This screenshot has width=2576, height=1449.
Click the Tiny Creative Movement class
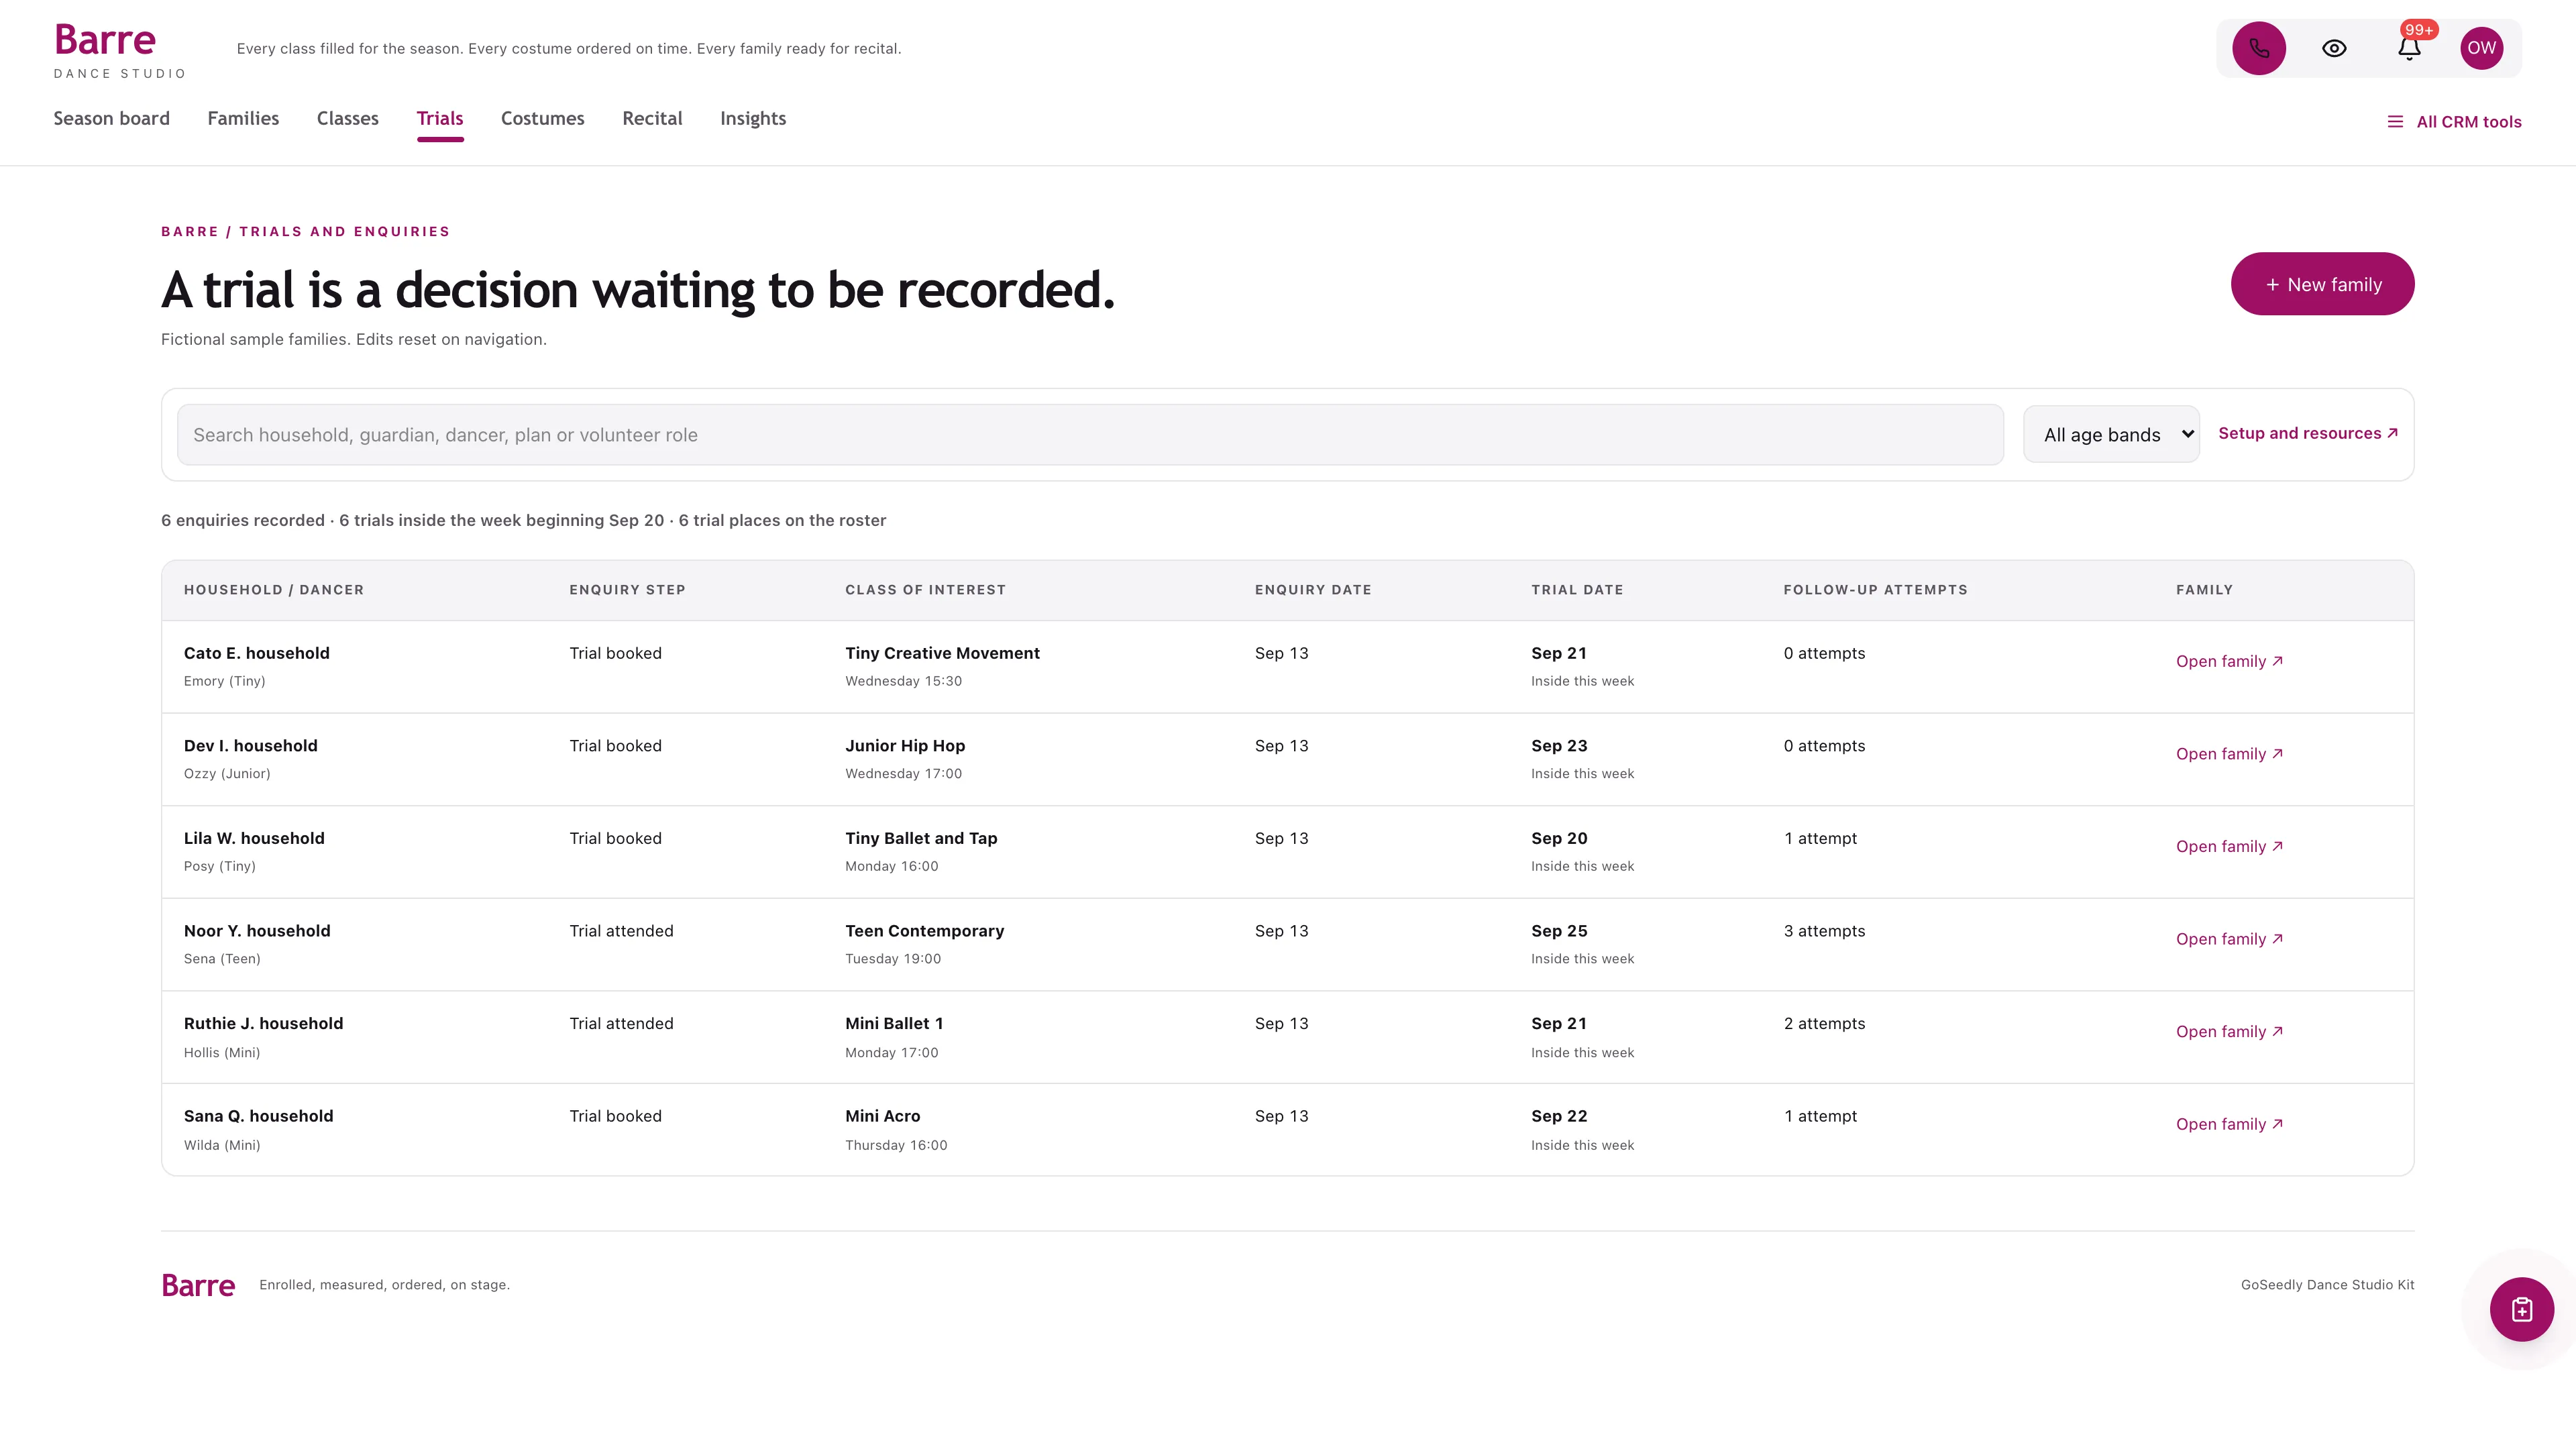click(x=942, y=653)
